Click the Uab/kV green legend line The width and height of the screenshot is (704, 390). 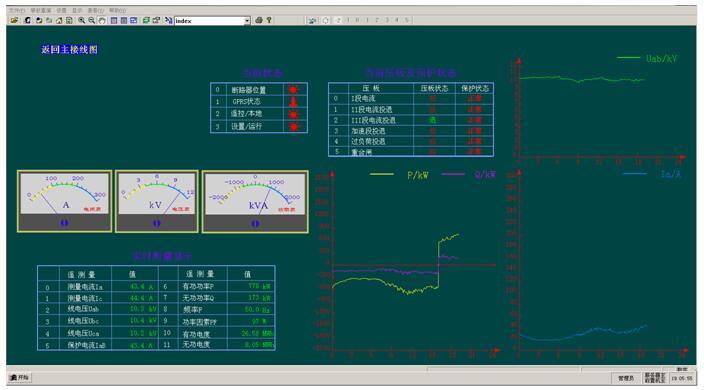click(x=629, y=57)
